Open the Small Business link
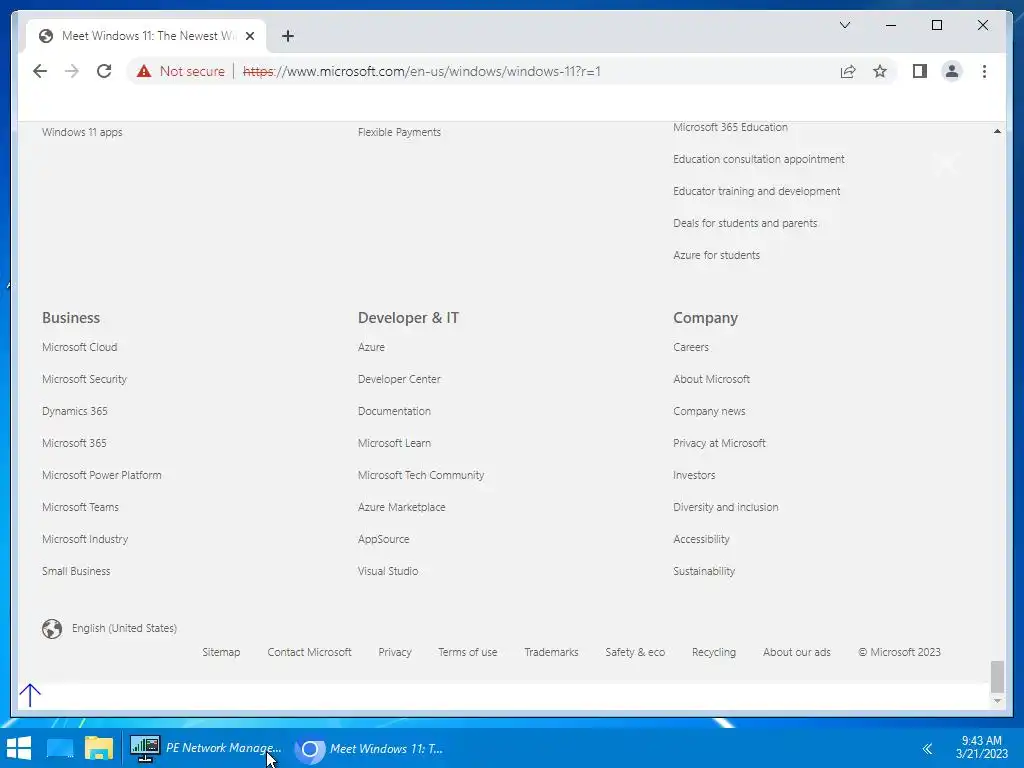Screen dimensions: 1024x768 click(76, 571)
